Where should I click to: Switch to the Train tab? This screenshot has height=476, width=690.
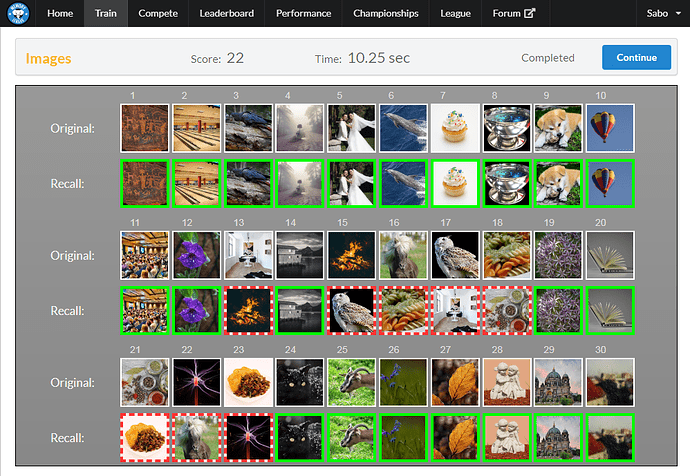pos(106,13)
